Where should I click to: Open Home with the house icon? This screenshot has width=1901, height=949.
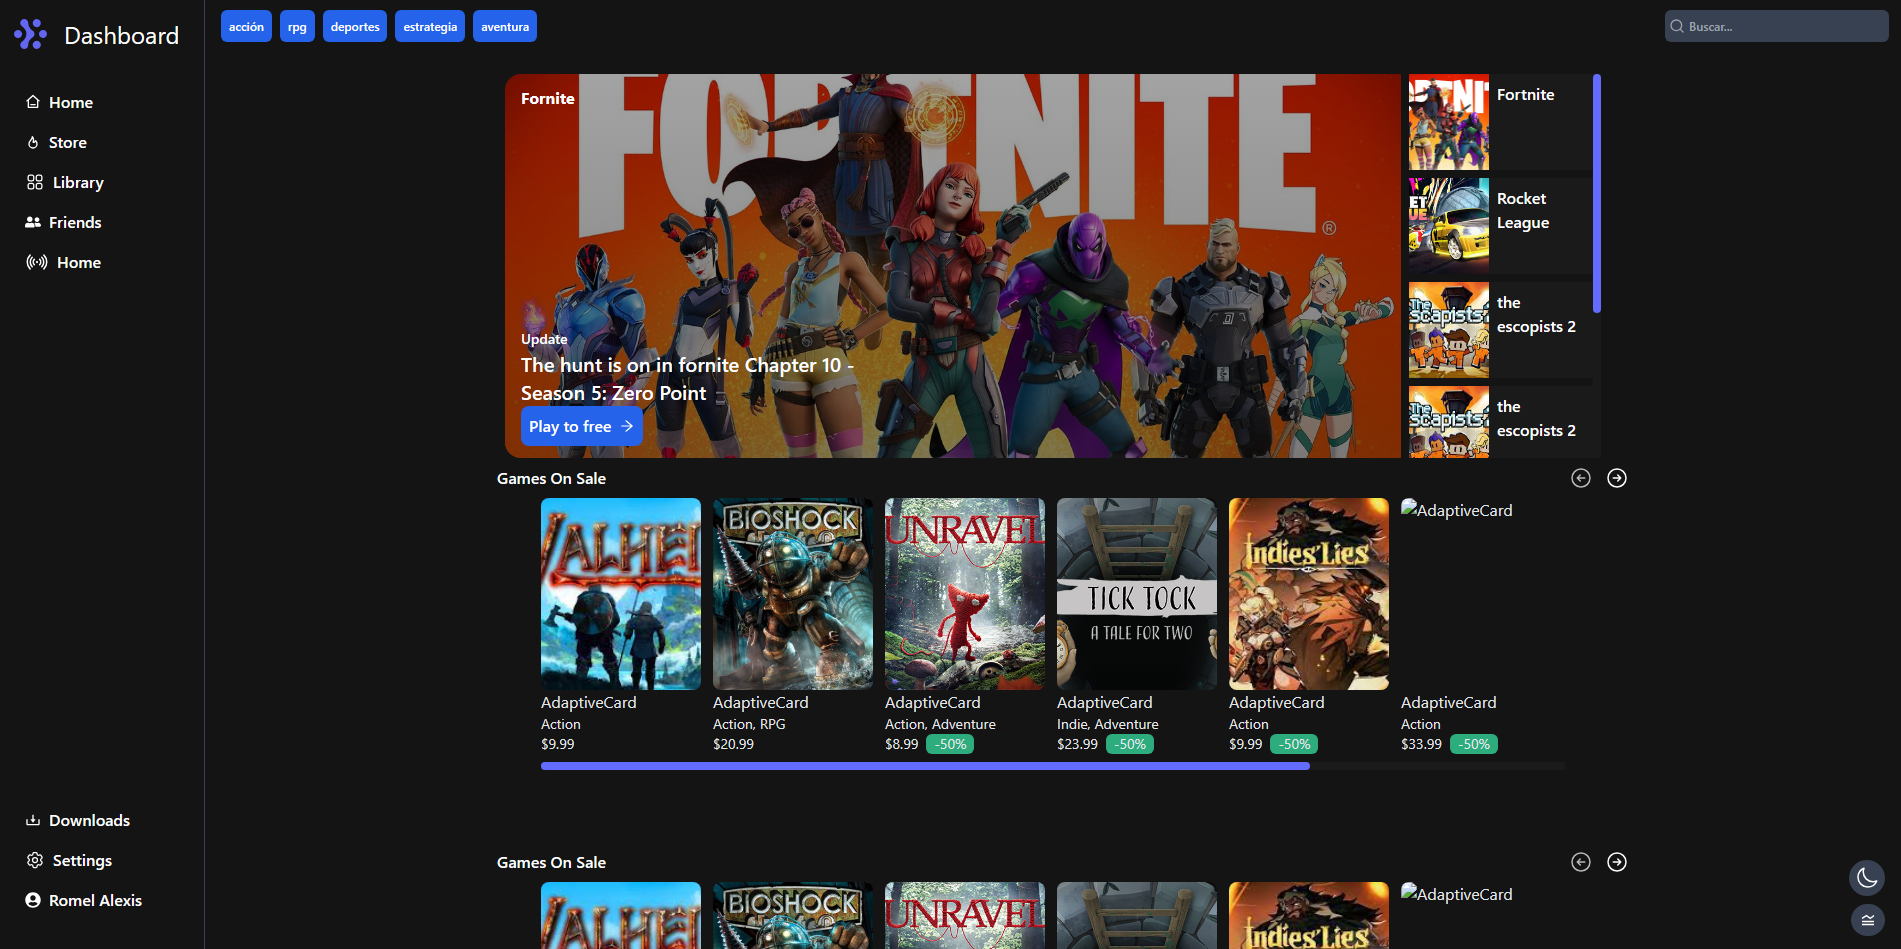click(x=59, y=102)
